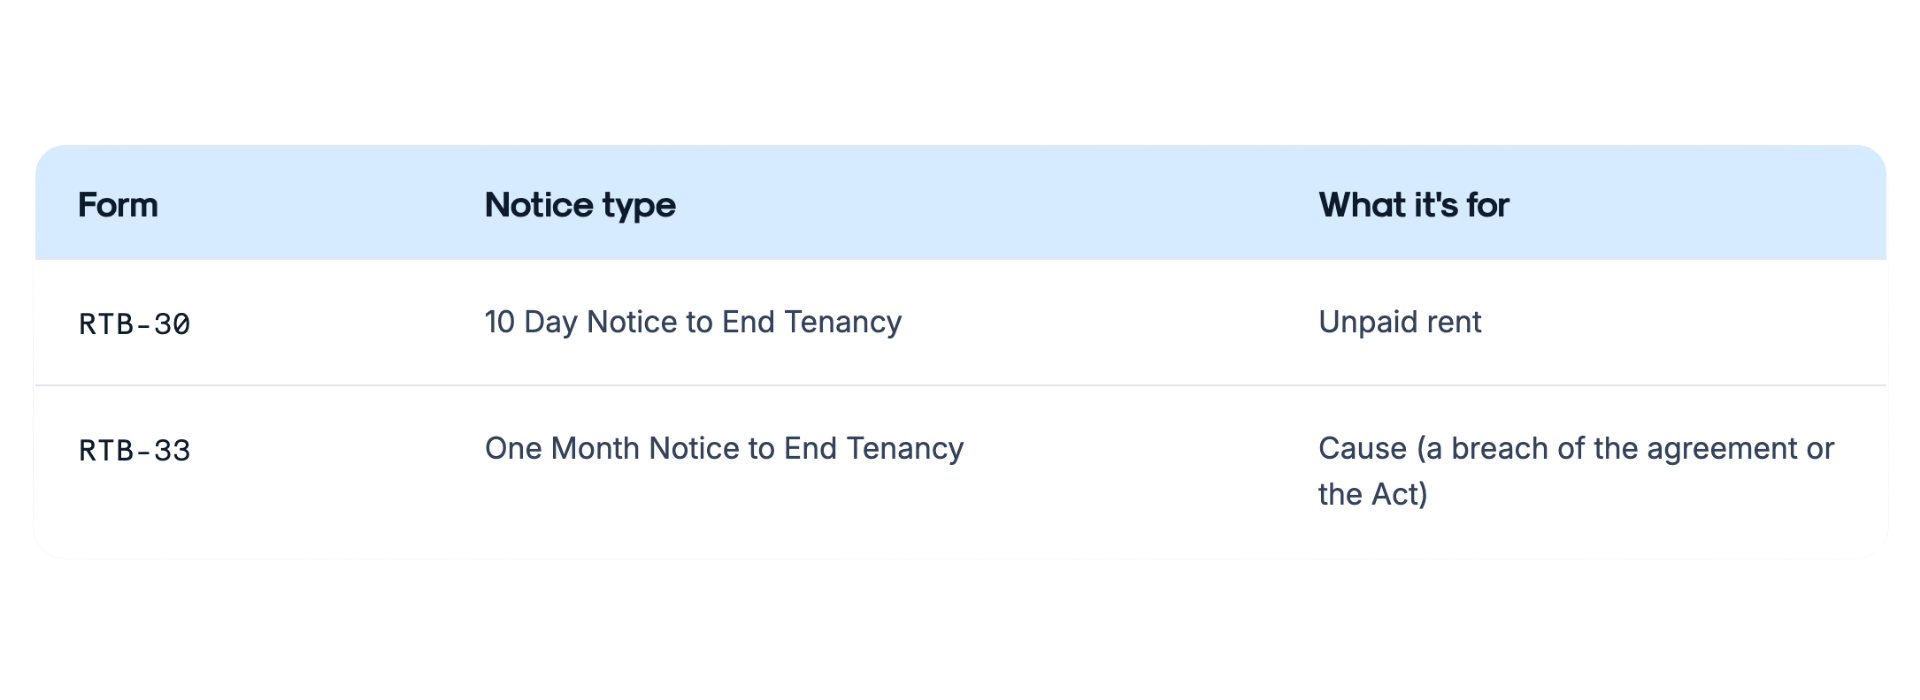Click the "What it's for" column header
The width and height of the screenshot is (1920, 700).
point(1413,205)
